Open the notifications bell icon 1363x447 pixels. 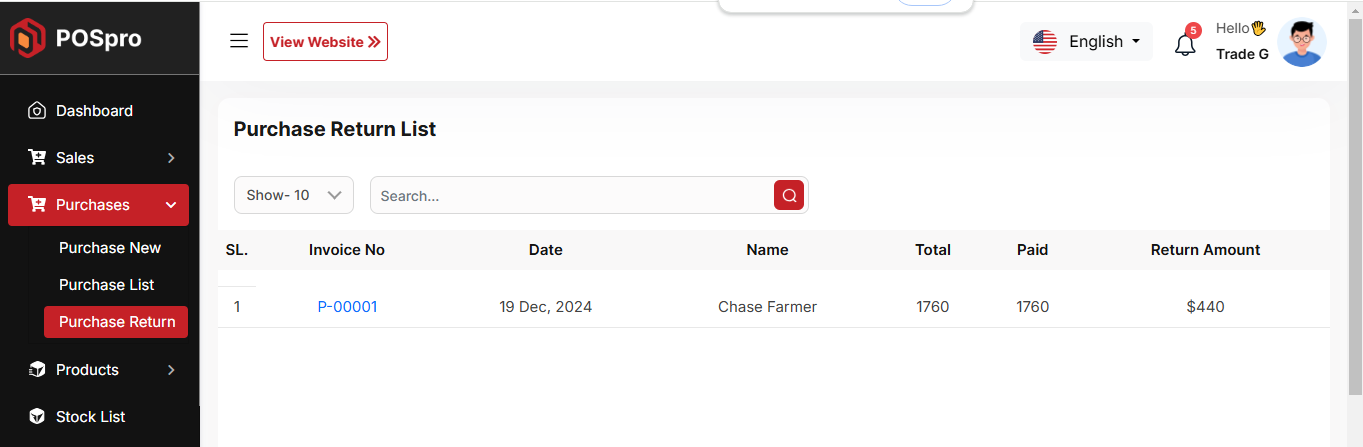1185,45
